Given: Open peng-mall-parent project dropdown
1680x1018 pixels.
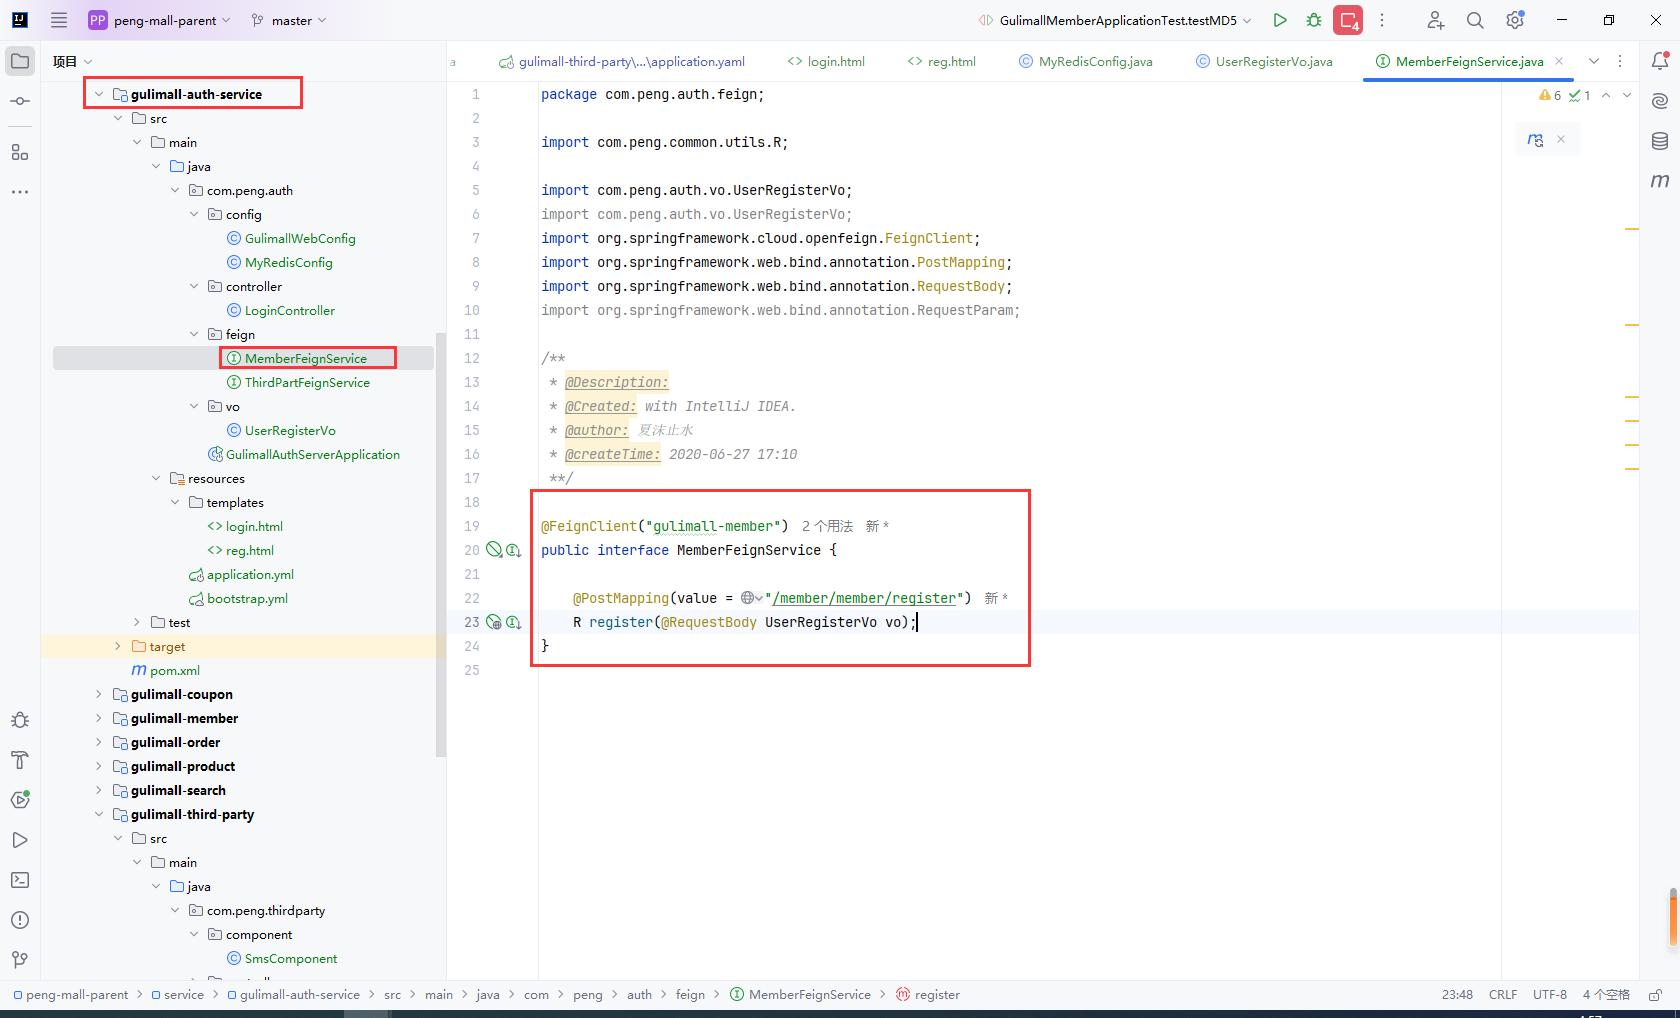Looking at the screenshot, I should [160, 20].
